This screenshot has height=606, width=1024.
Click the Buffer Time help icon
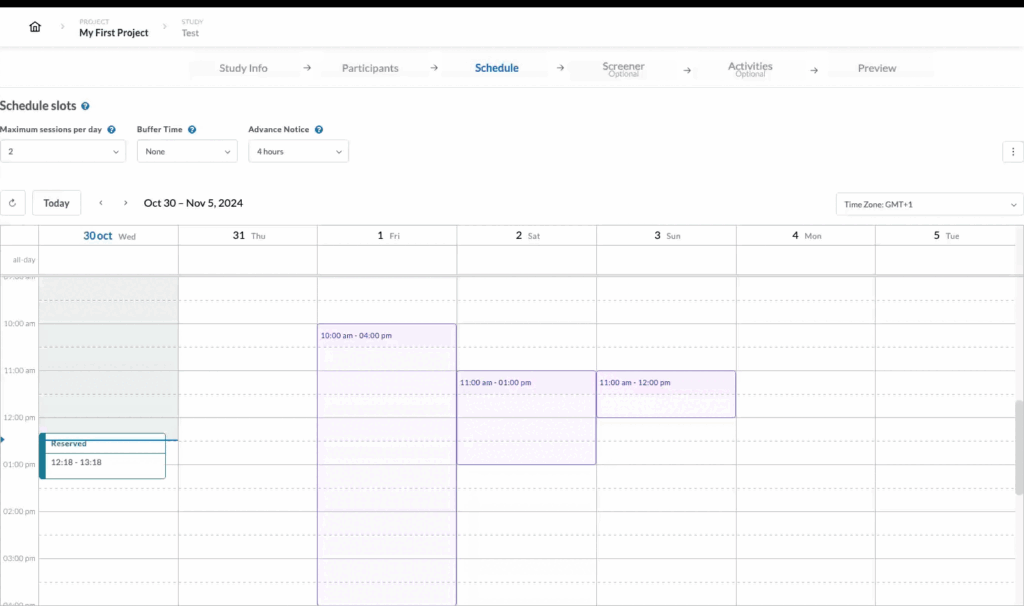[x=193, y=129]
